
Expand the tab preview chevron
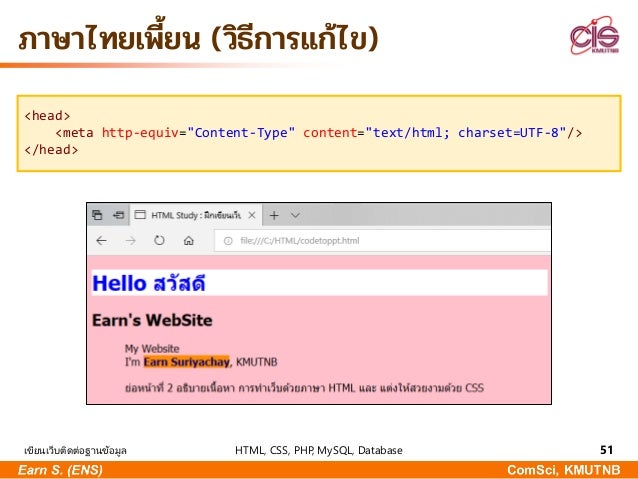(295, 215)
